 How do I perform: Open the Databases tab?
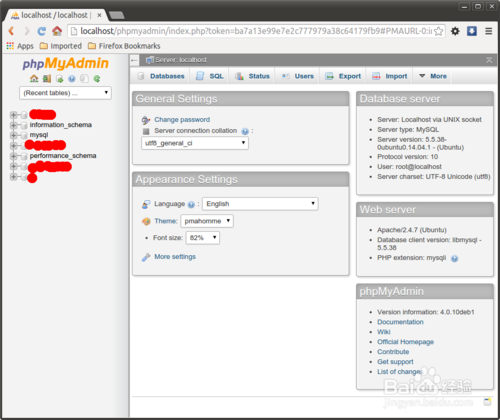(x=161, y=76)
